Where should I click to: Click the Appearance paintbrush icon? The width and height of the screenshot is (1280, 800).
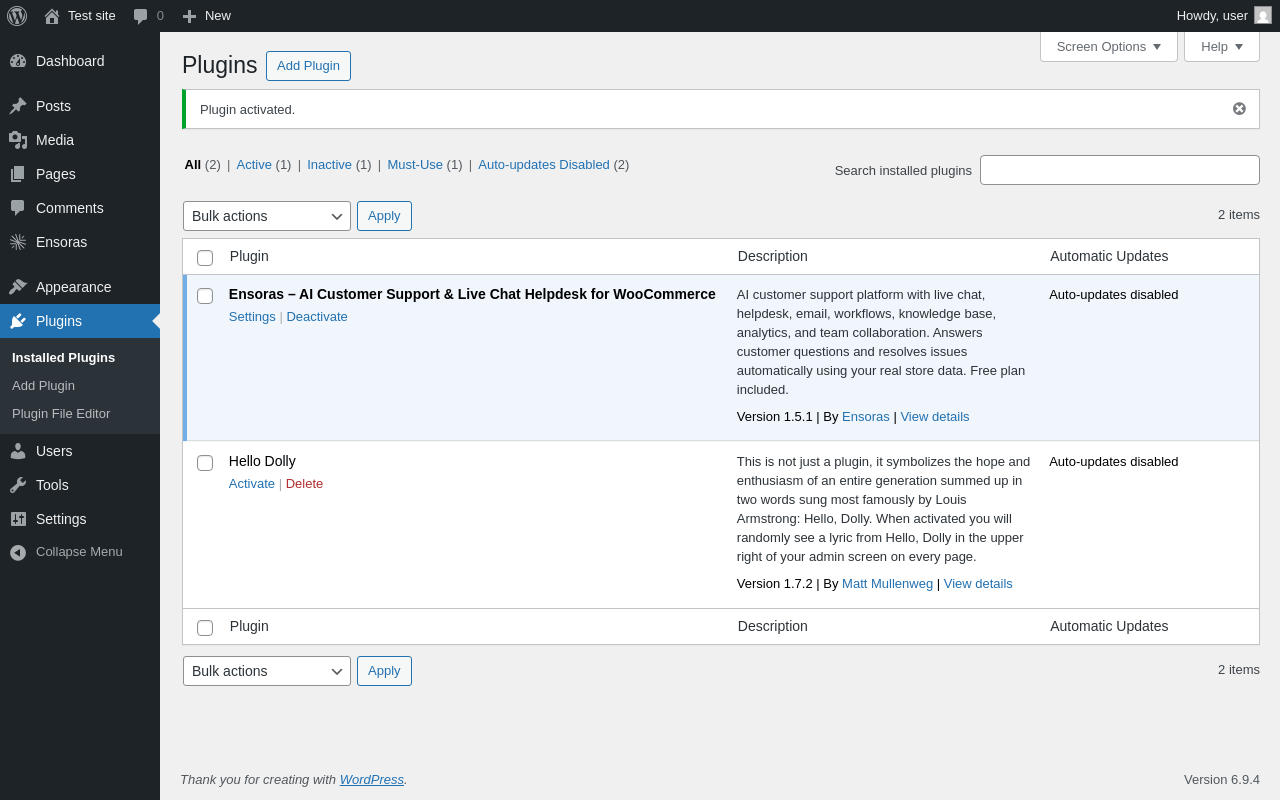18,287
